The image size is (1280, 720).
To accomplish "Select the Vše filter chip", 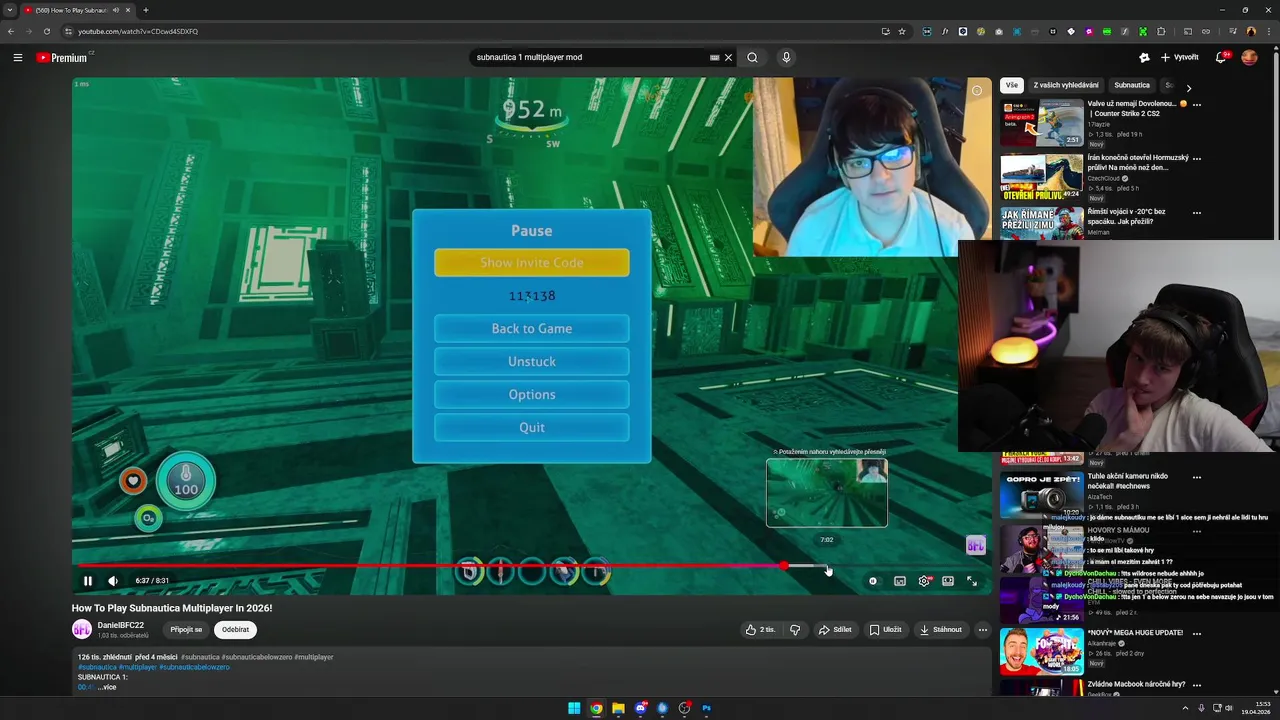I will coord(1012,85).
